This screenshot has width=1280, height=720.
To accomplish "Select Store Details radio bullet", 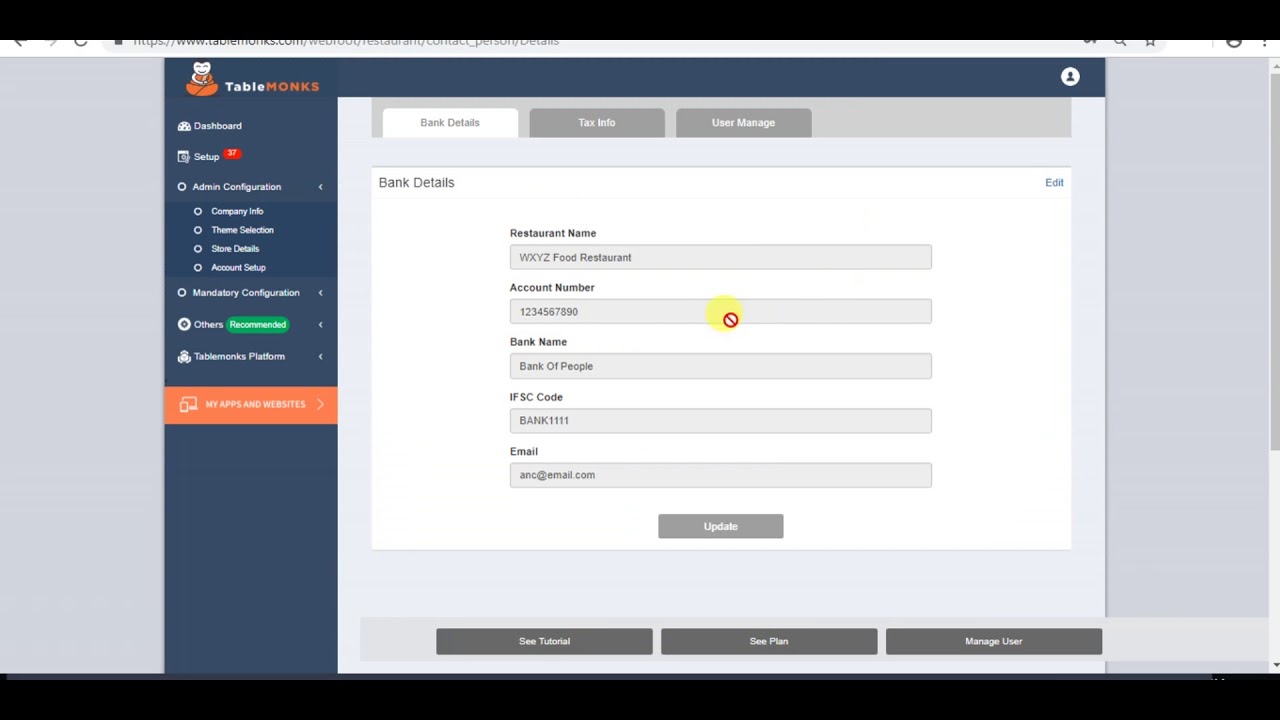I will pos(198,249).
